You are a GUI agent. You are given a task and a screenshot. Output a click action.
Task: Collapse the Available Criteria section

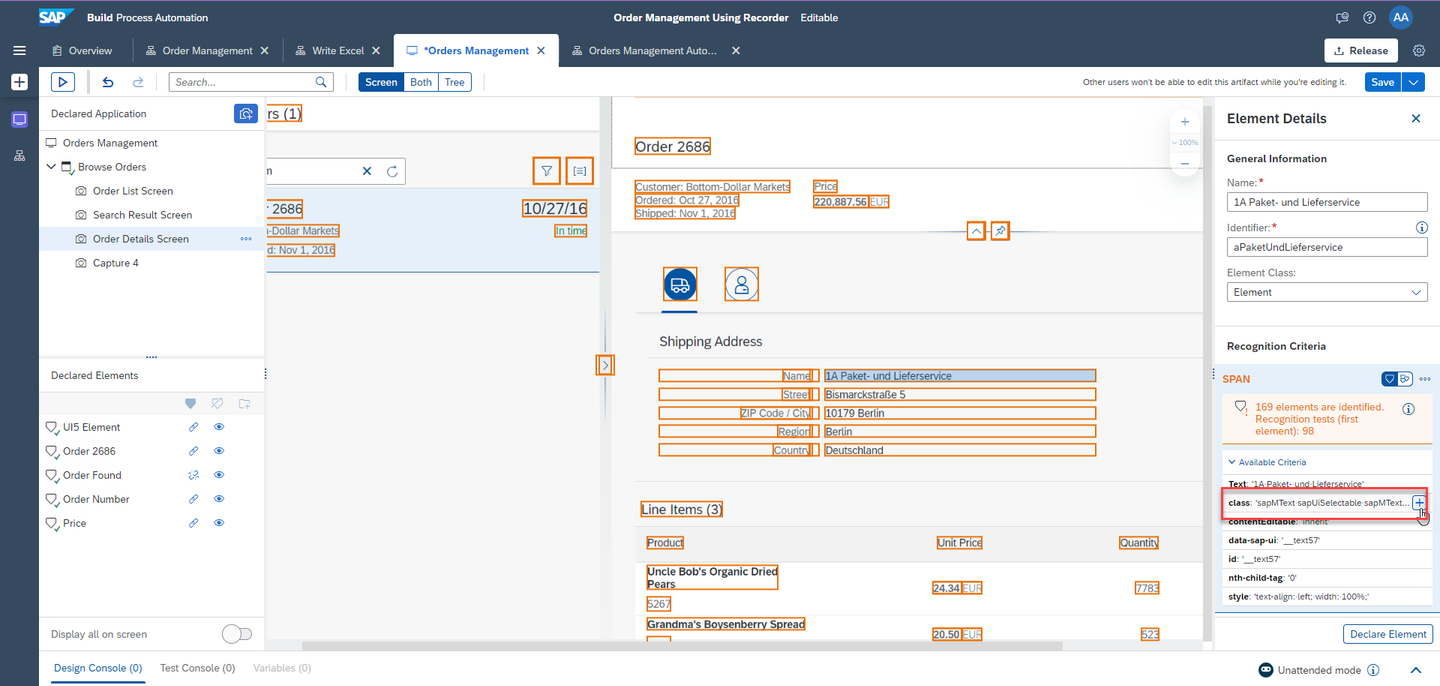[1230, 462]
